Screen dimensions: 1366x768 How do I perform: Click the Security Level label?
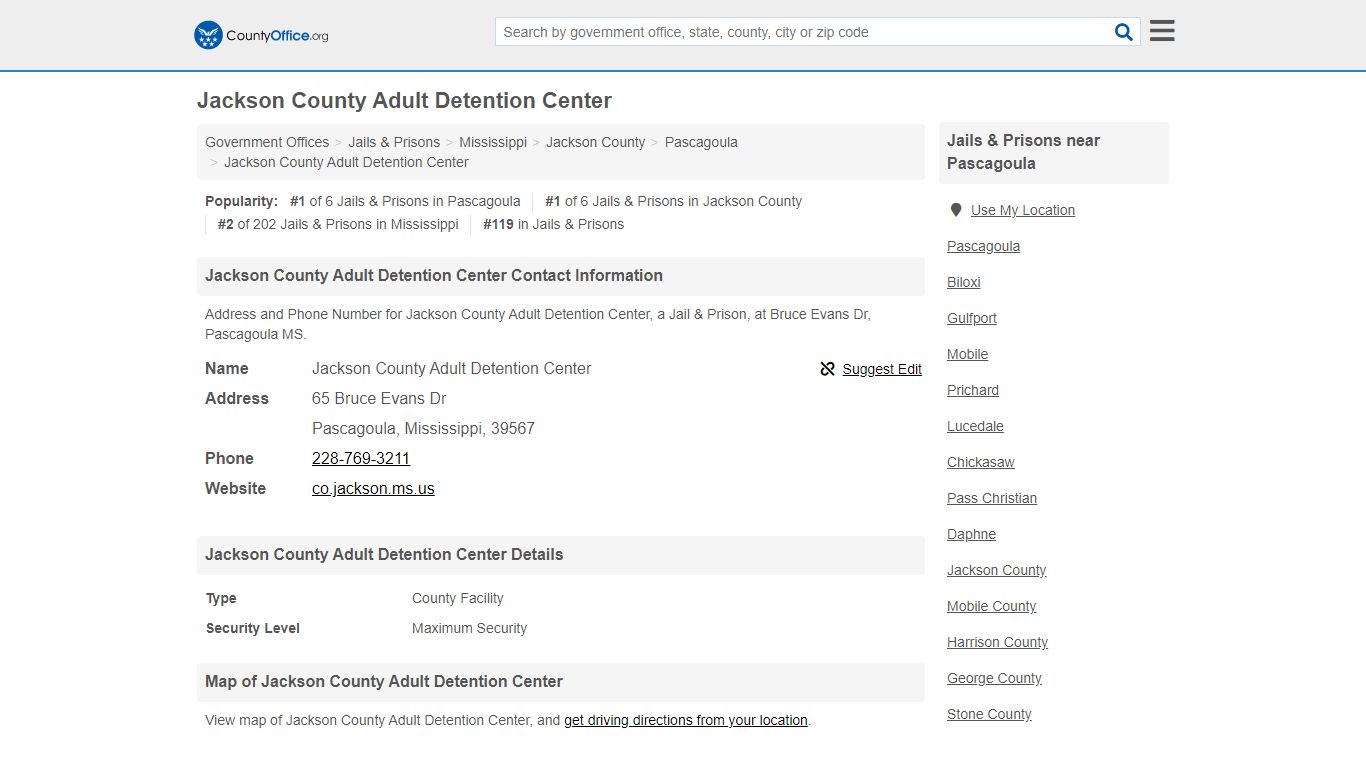click(253, 628)
